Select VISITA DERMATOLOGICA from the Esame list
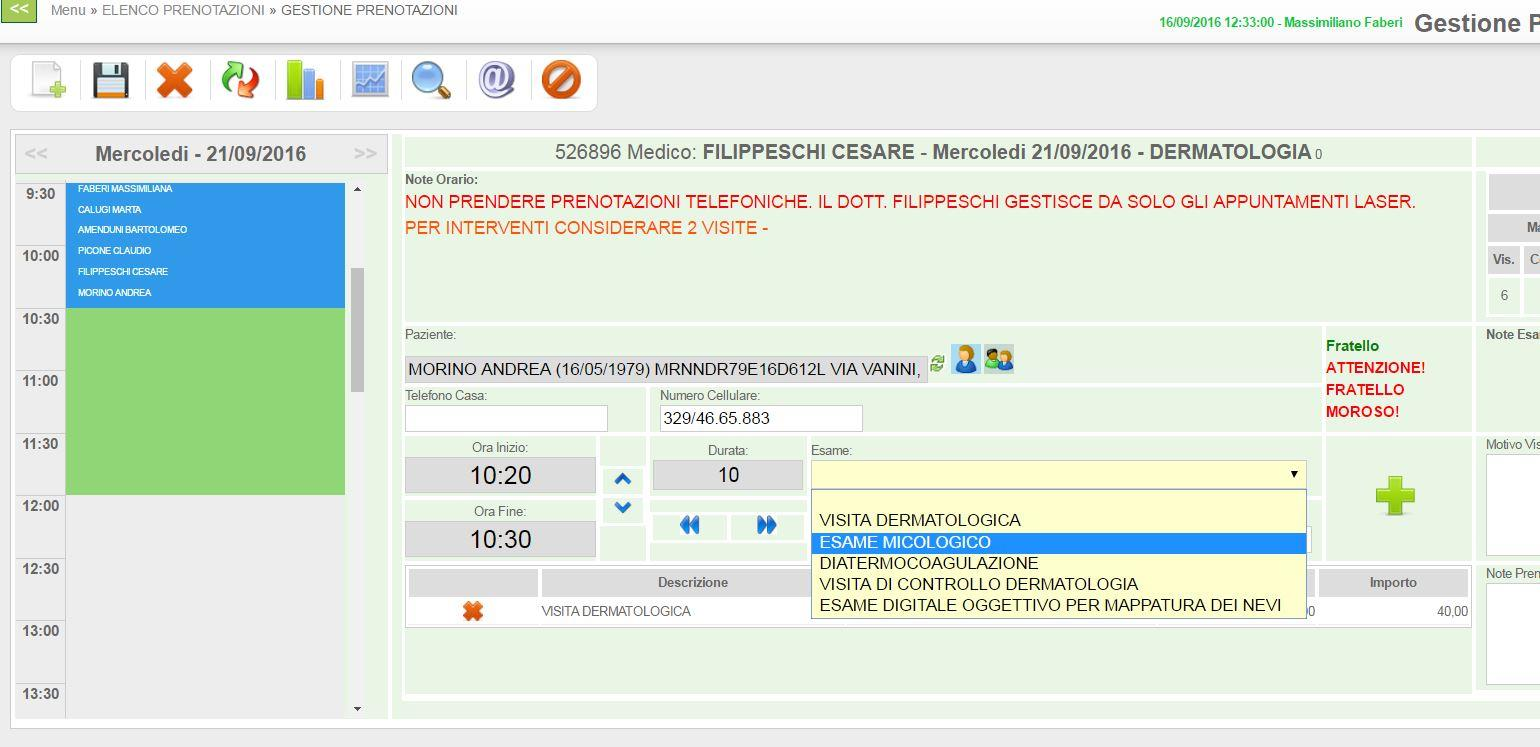This screenshot has width=1540, height=747. [x=1059, y=520]
